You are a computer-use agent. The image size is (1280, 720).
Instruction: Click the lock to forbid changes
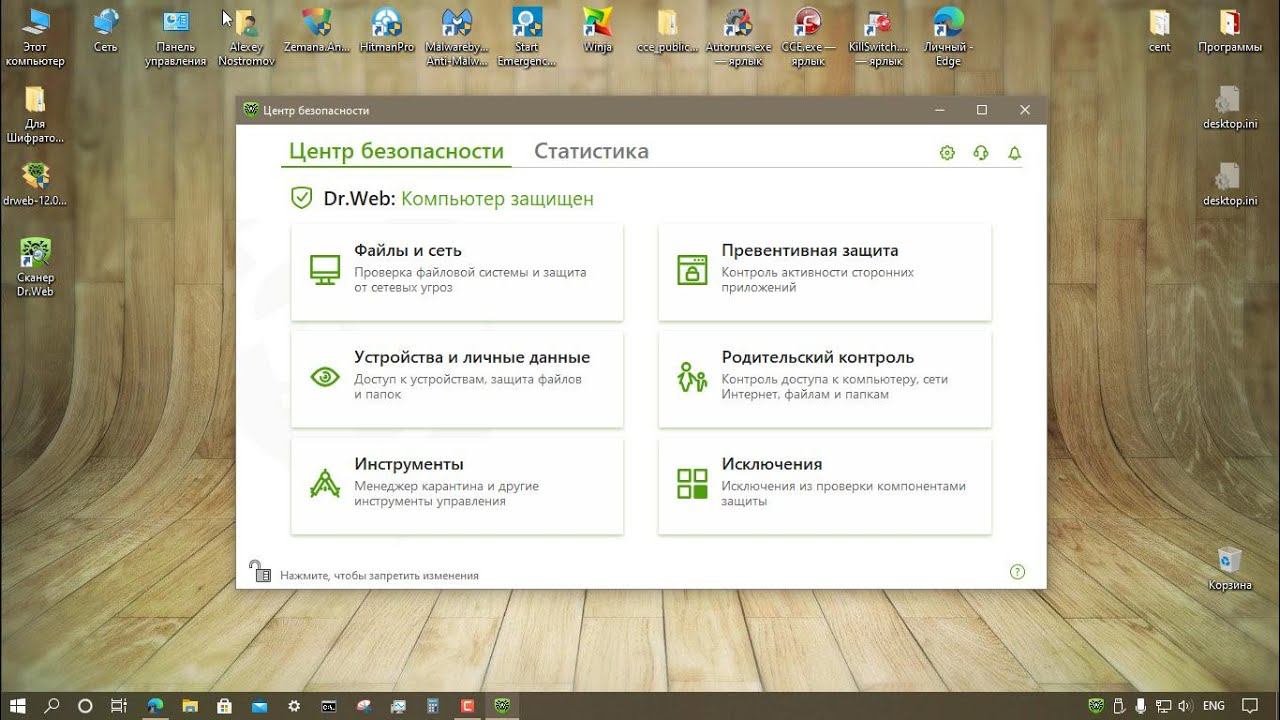pyautogui.click(x=260, y=571)
